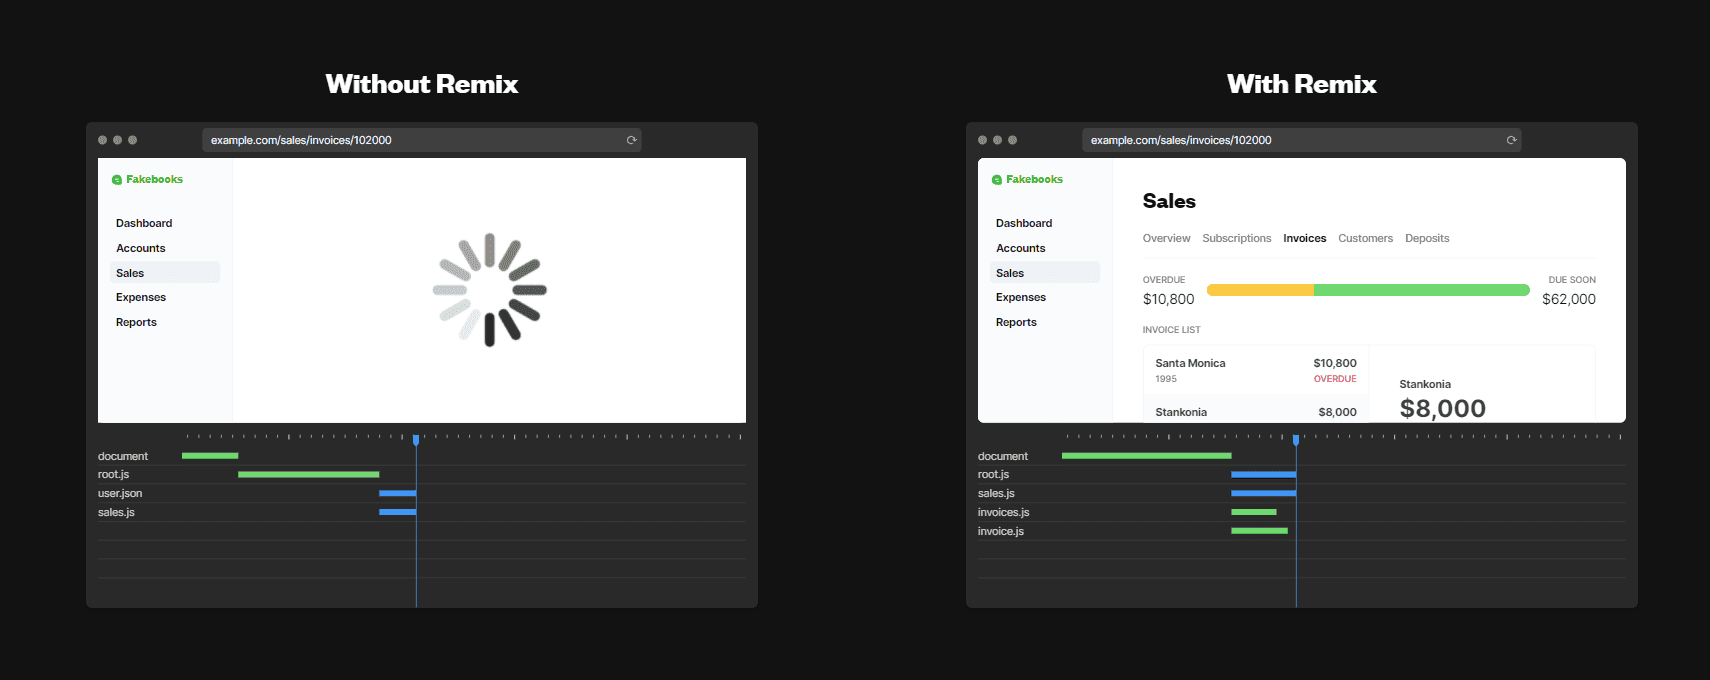Switch to the Deposits tab
1710x680 pixels.
tap(1427, 238)
